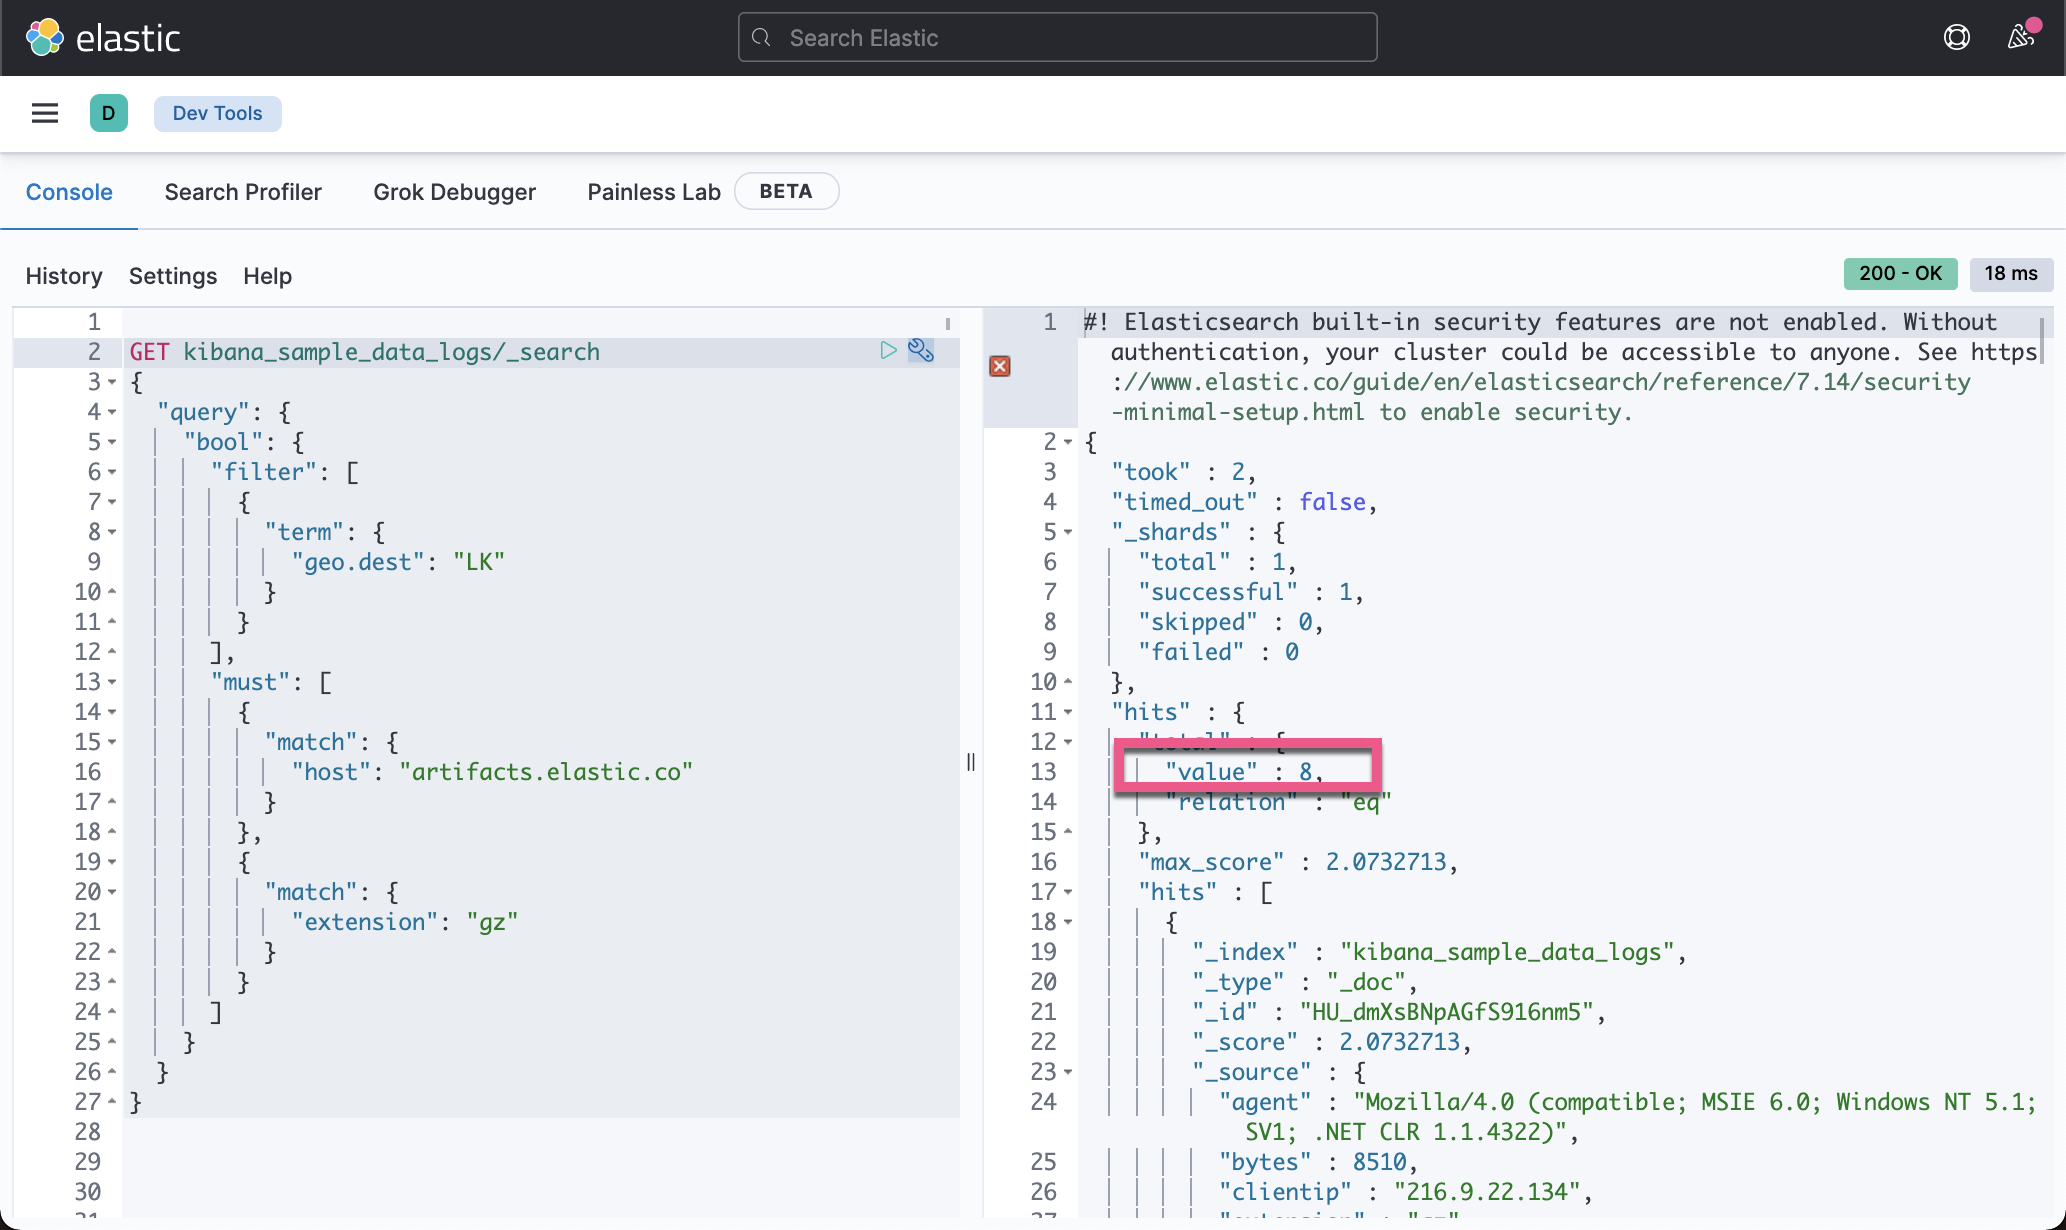Click the red error badge beside response

tap(999, 366)
